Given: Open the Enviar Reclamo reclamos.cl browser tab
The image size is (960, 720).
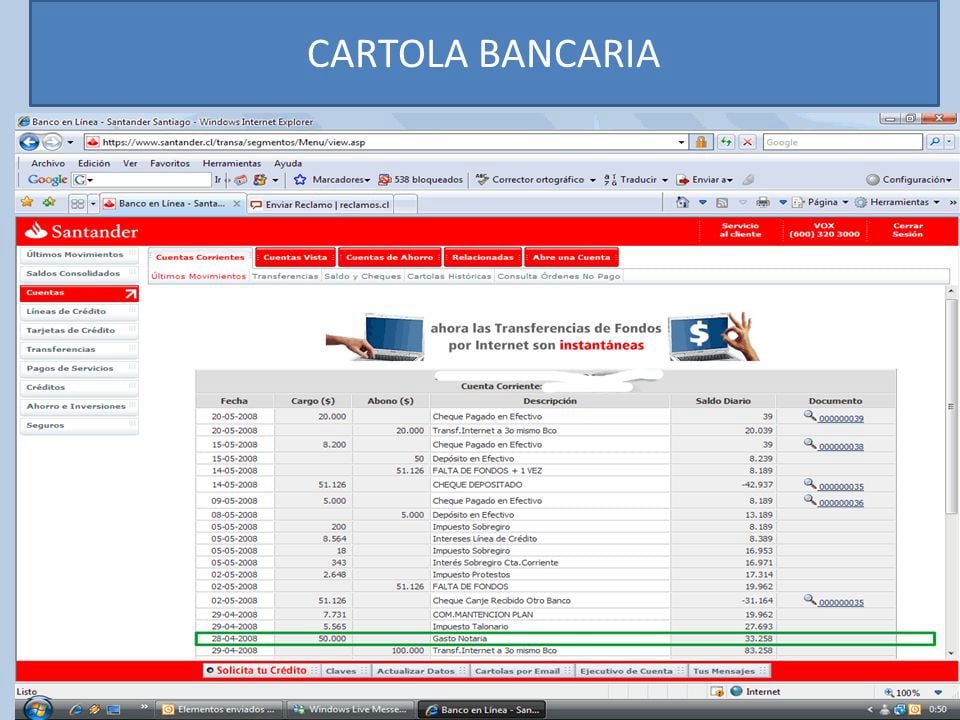Looking at the screenshot, I should click(x=321, y=204).
